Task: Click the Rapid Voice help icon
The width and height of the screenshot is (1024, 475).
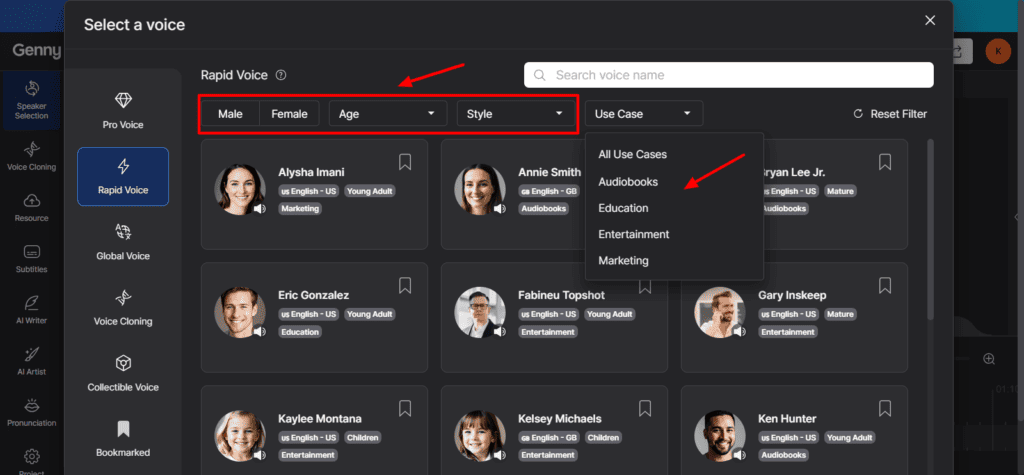Action: (x=281, y=75)
